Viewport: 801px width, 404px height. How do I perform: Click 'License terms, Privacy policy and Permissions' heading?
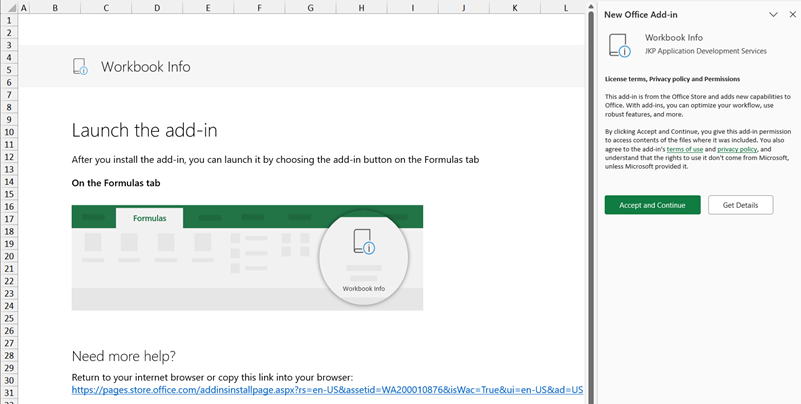[x=672, y=79]
